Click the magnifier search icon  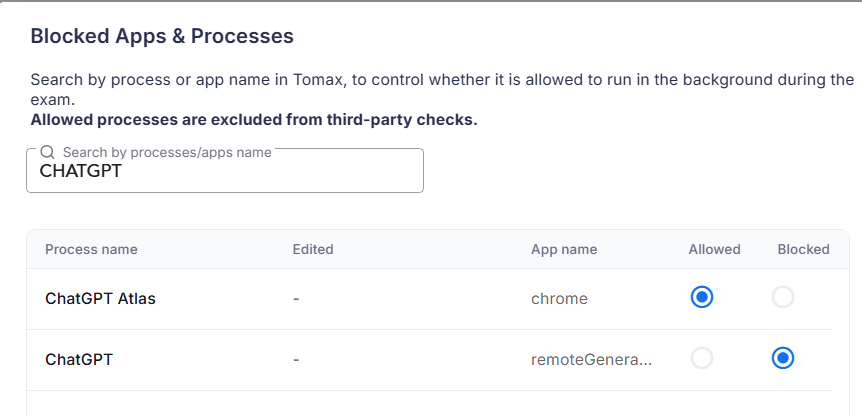point(48,152)
